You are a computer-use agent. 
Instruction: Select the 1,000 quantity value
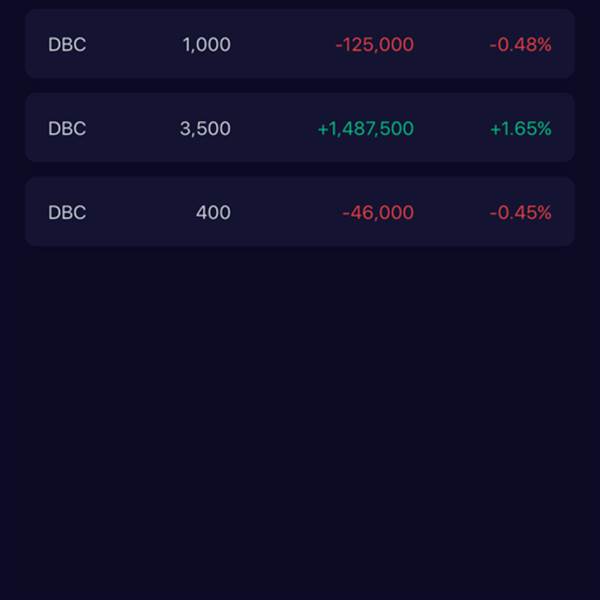[207, 44]
